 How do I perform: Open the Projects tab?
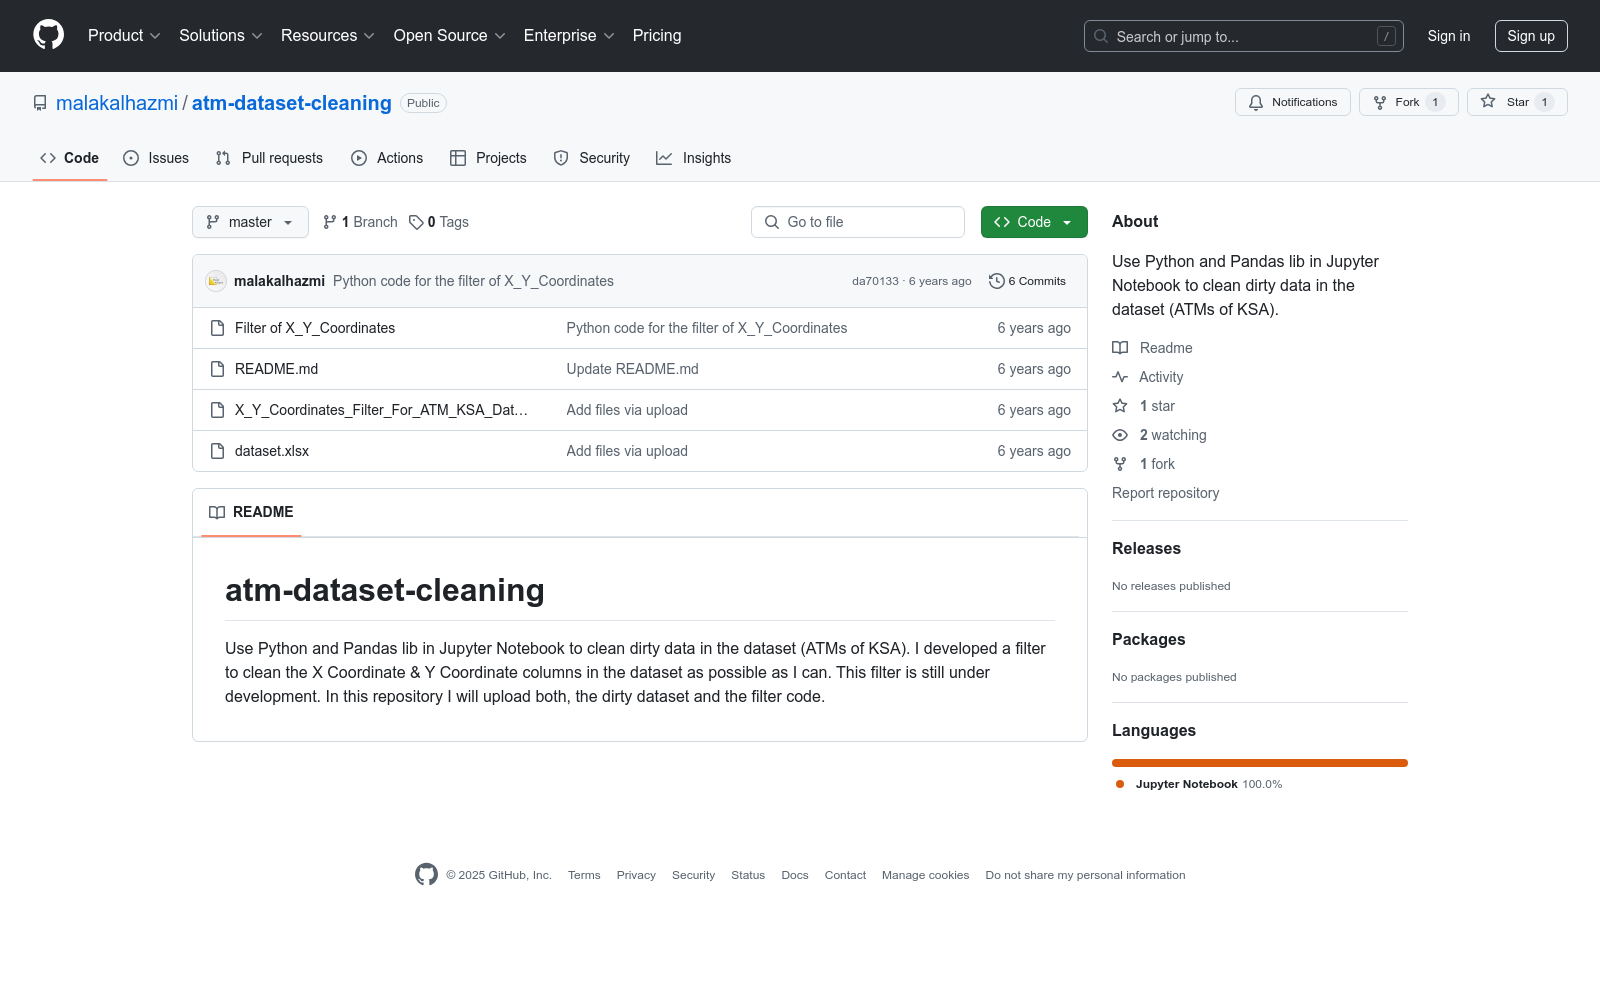(x=488, y=158)
